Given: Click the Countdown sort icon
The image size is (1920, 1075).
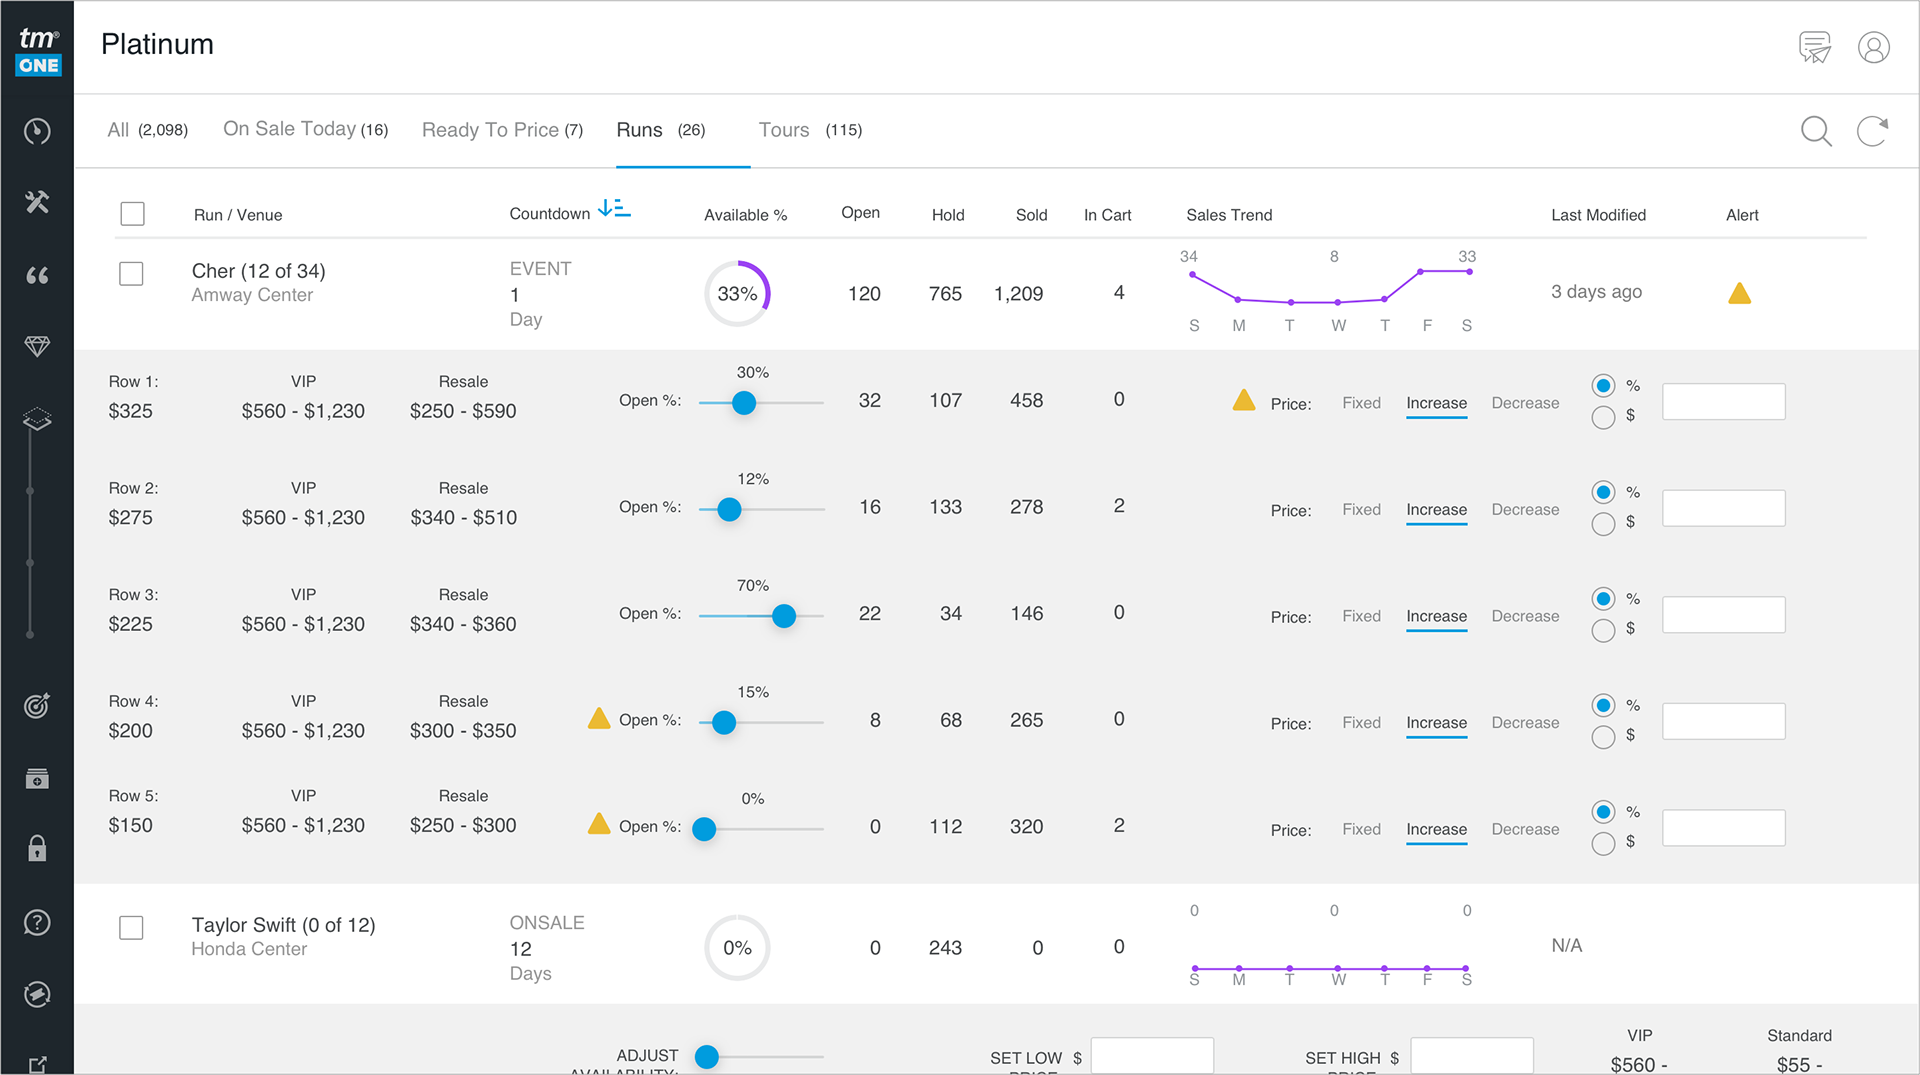Looking at the screenshot, I should 614,208.
